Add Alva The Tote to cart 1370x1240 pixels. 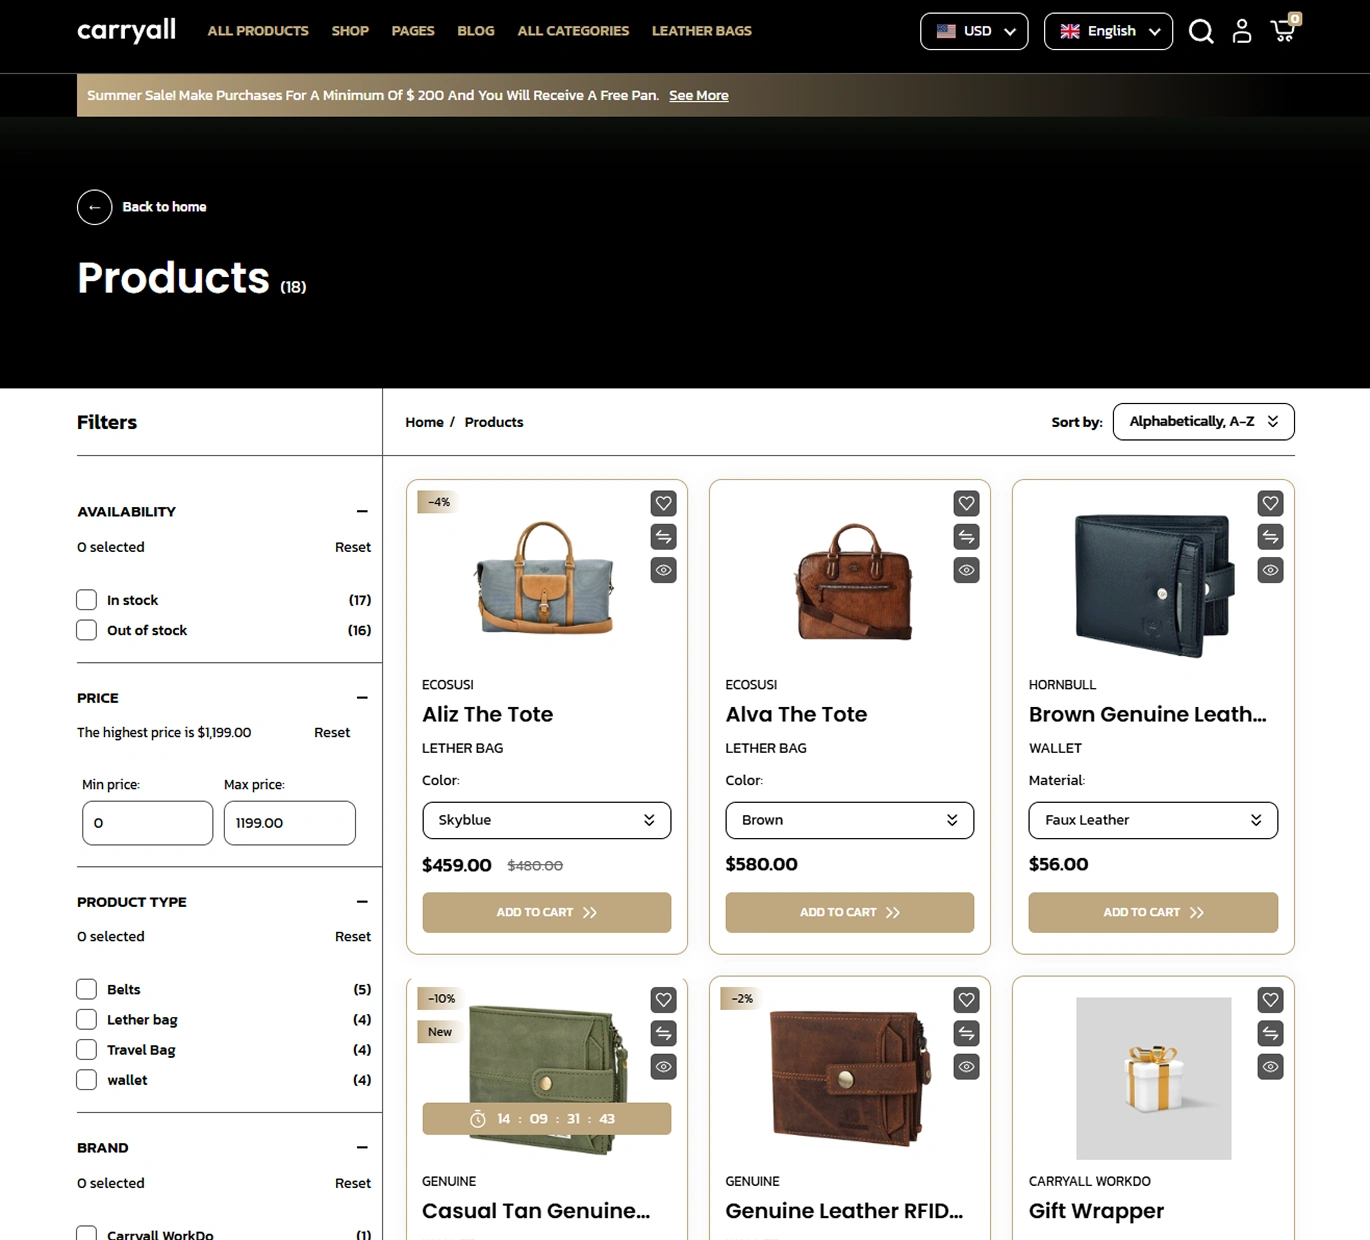tap(849, 912)
